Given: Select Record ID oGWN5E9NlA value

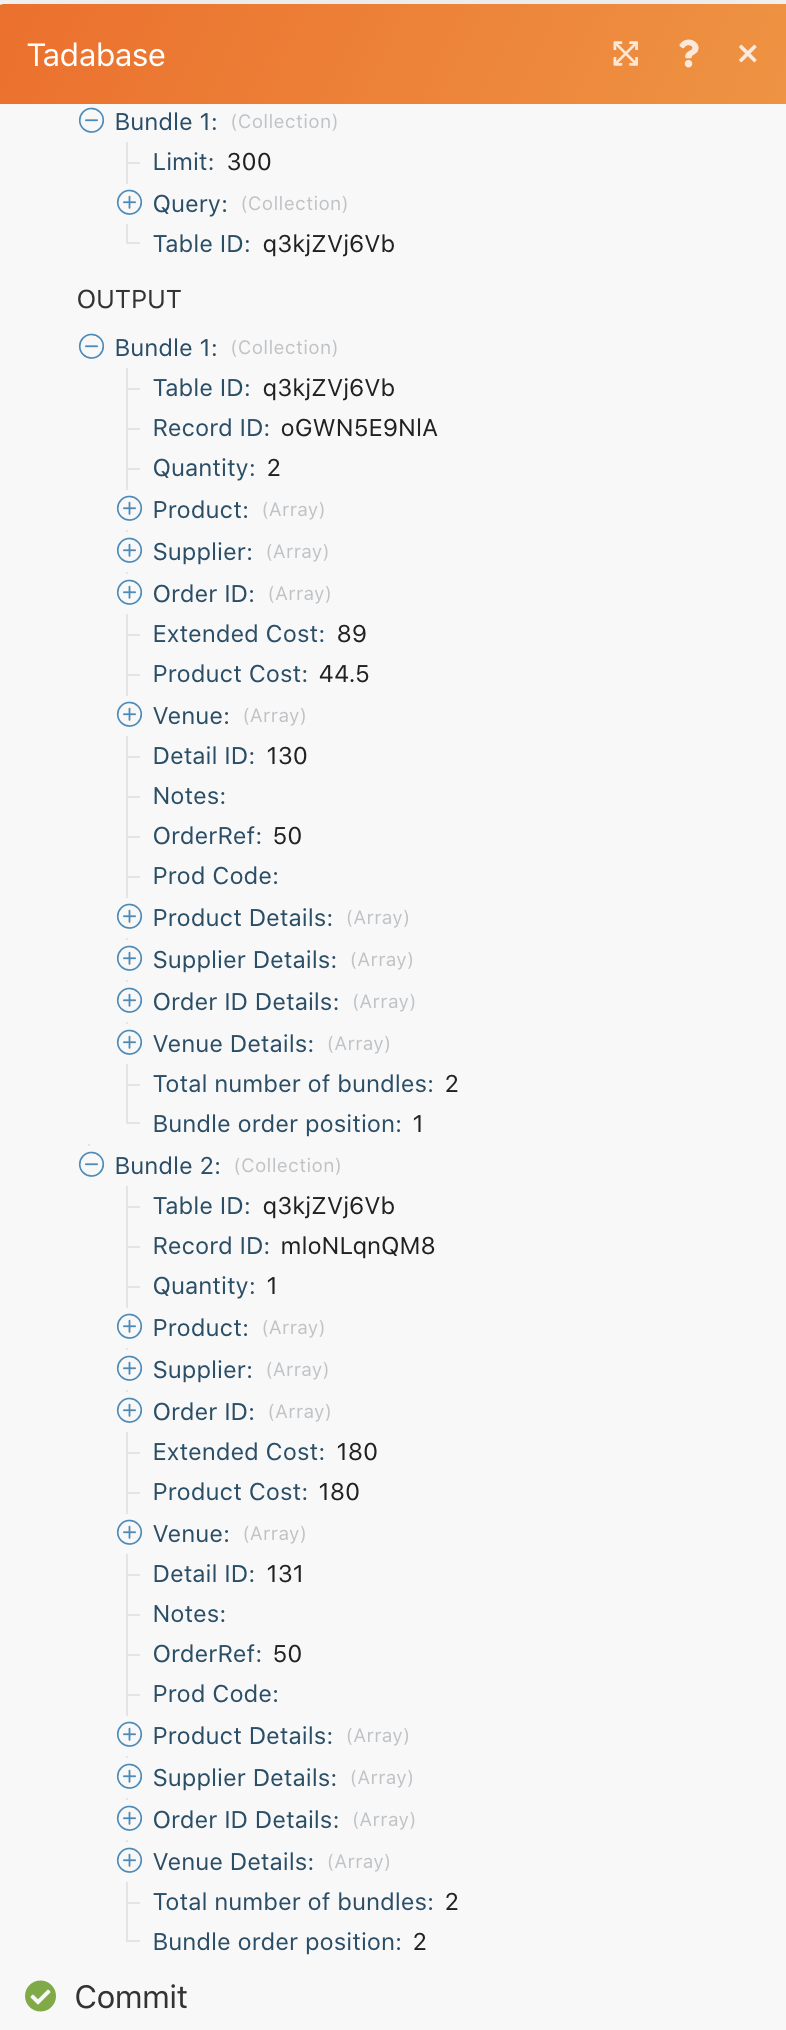Looking at the screenshot, I should (x=359, y=428).
